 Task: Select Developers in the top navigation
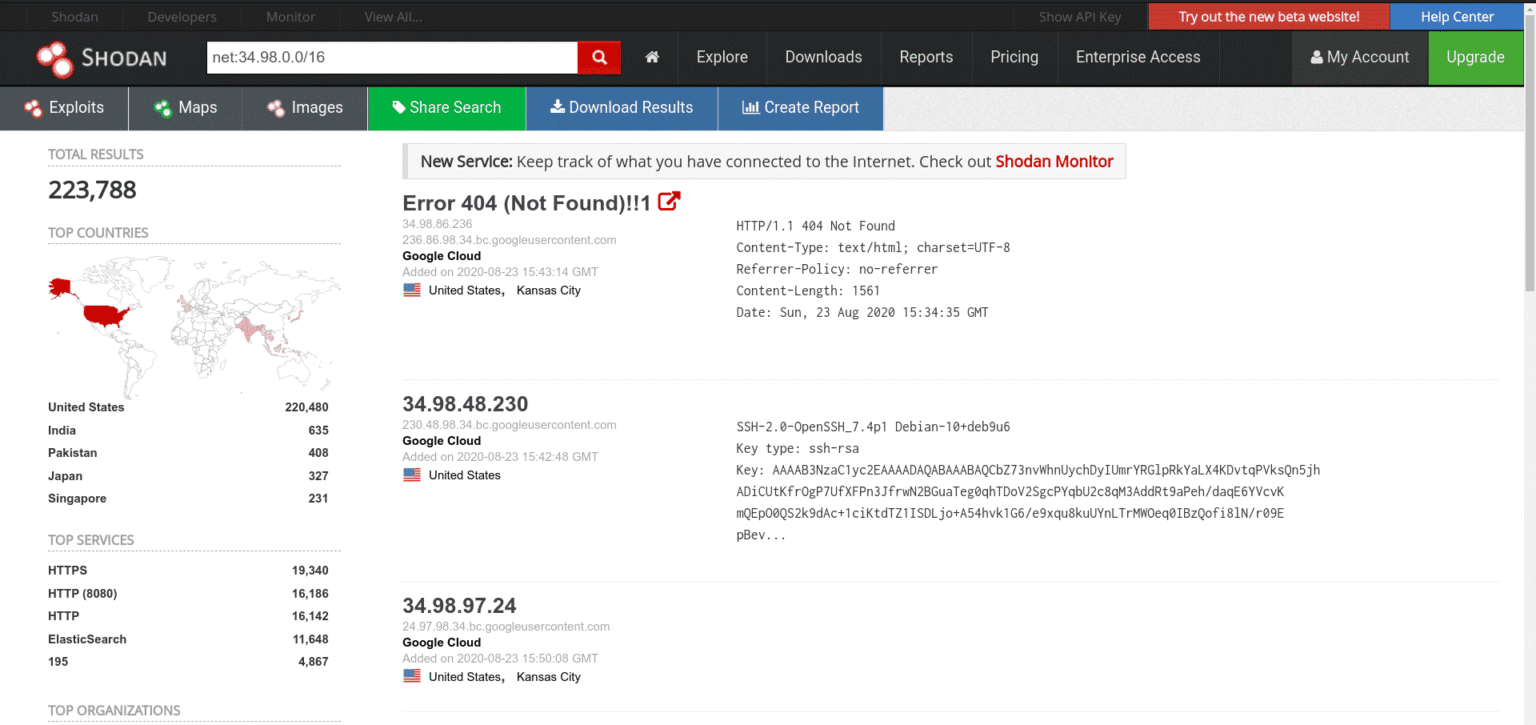181,16
